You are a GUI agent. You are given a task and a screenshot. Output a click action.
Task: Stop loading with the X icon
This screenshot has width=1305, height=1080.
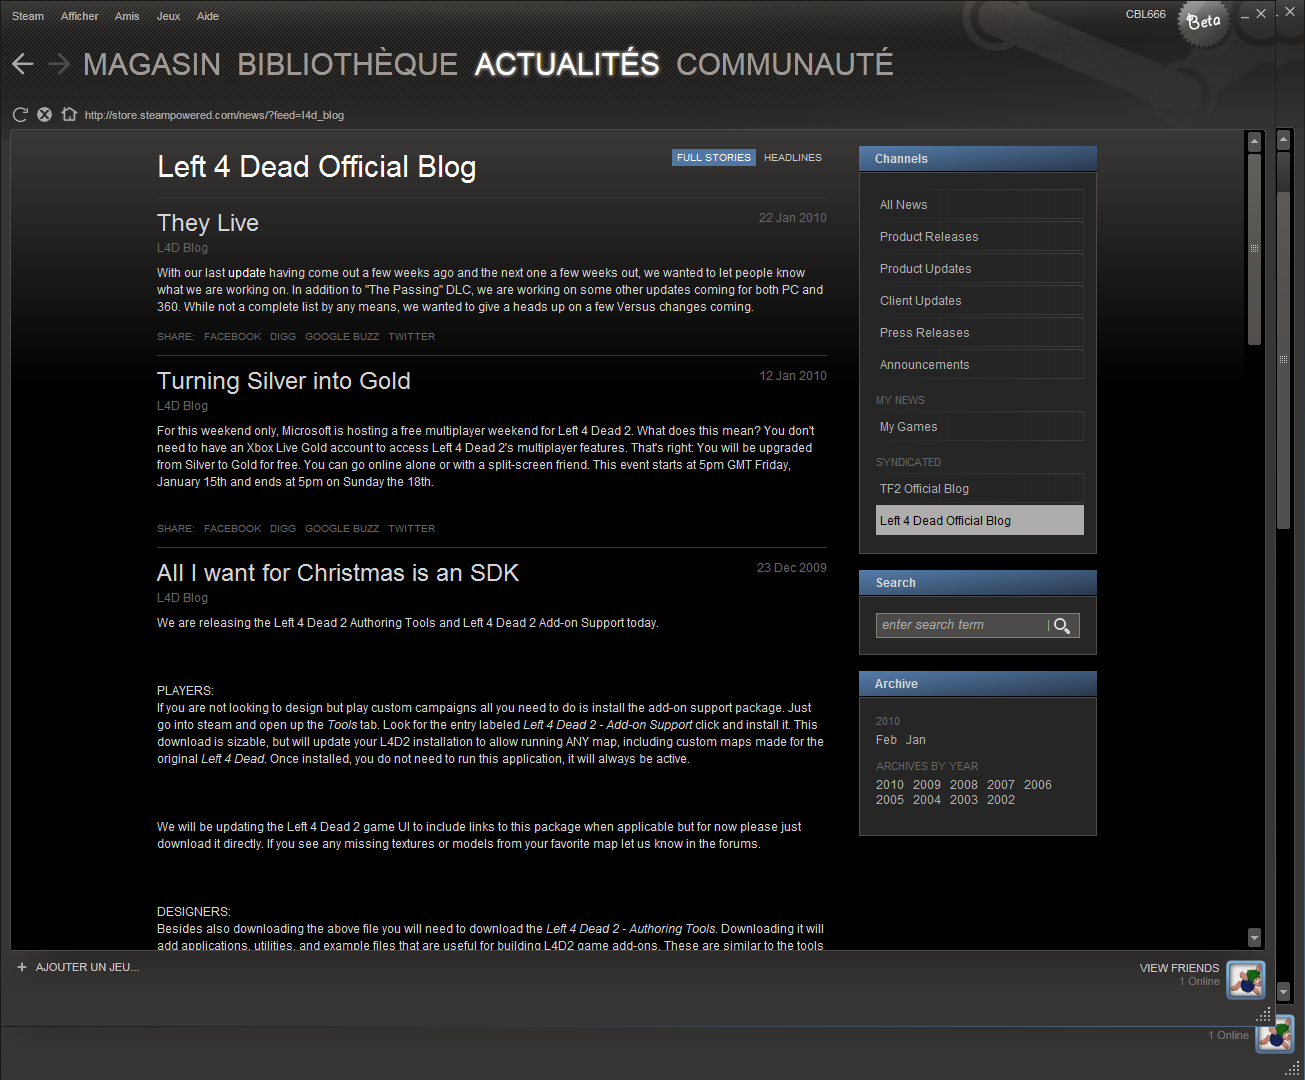click(44, 115)
